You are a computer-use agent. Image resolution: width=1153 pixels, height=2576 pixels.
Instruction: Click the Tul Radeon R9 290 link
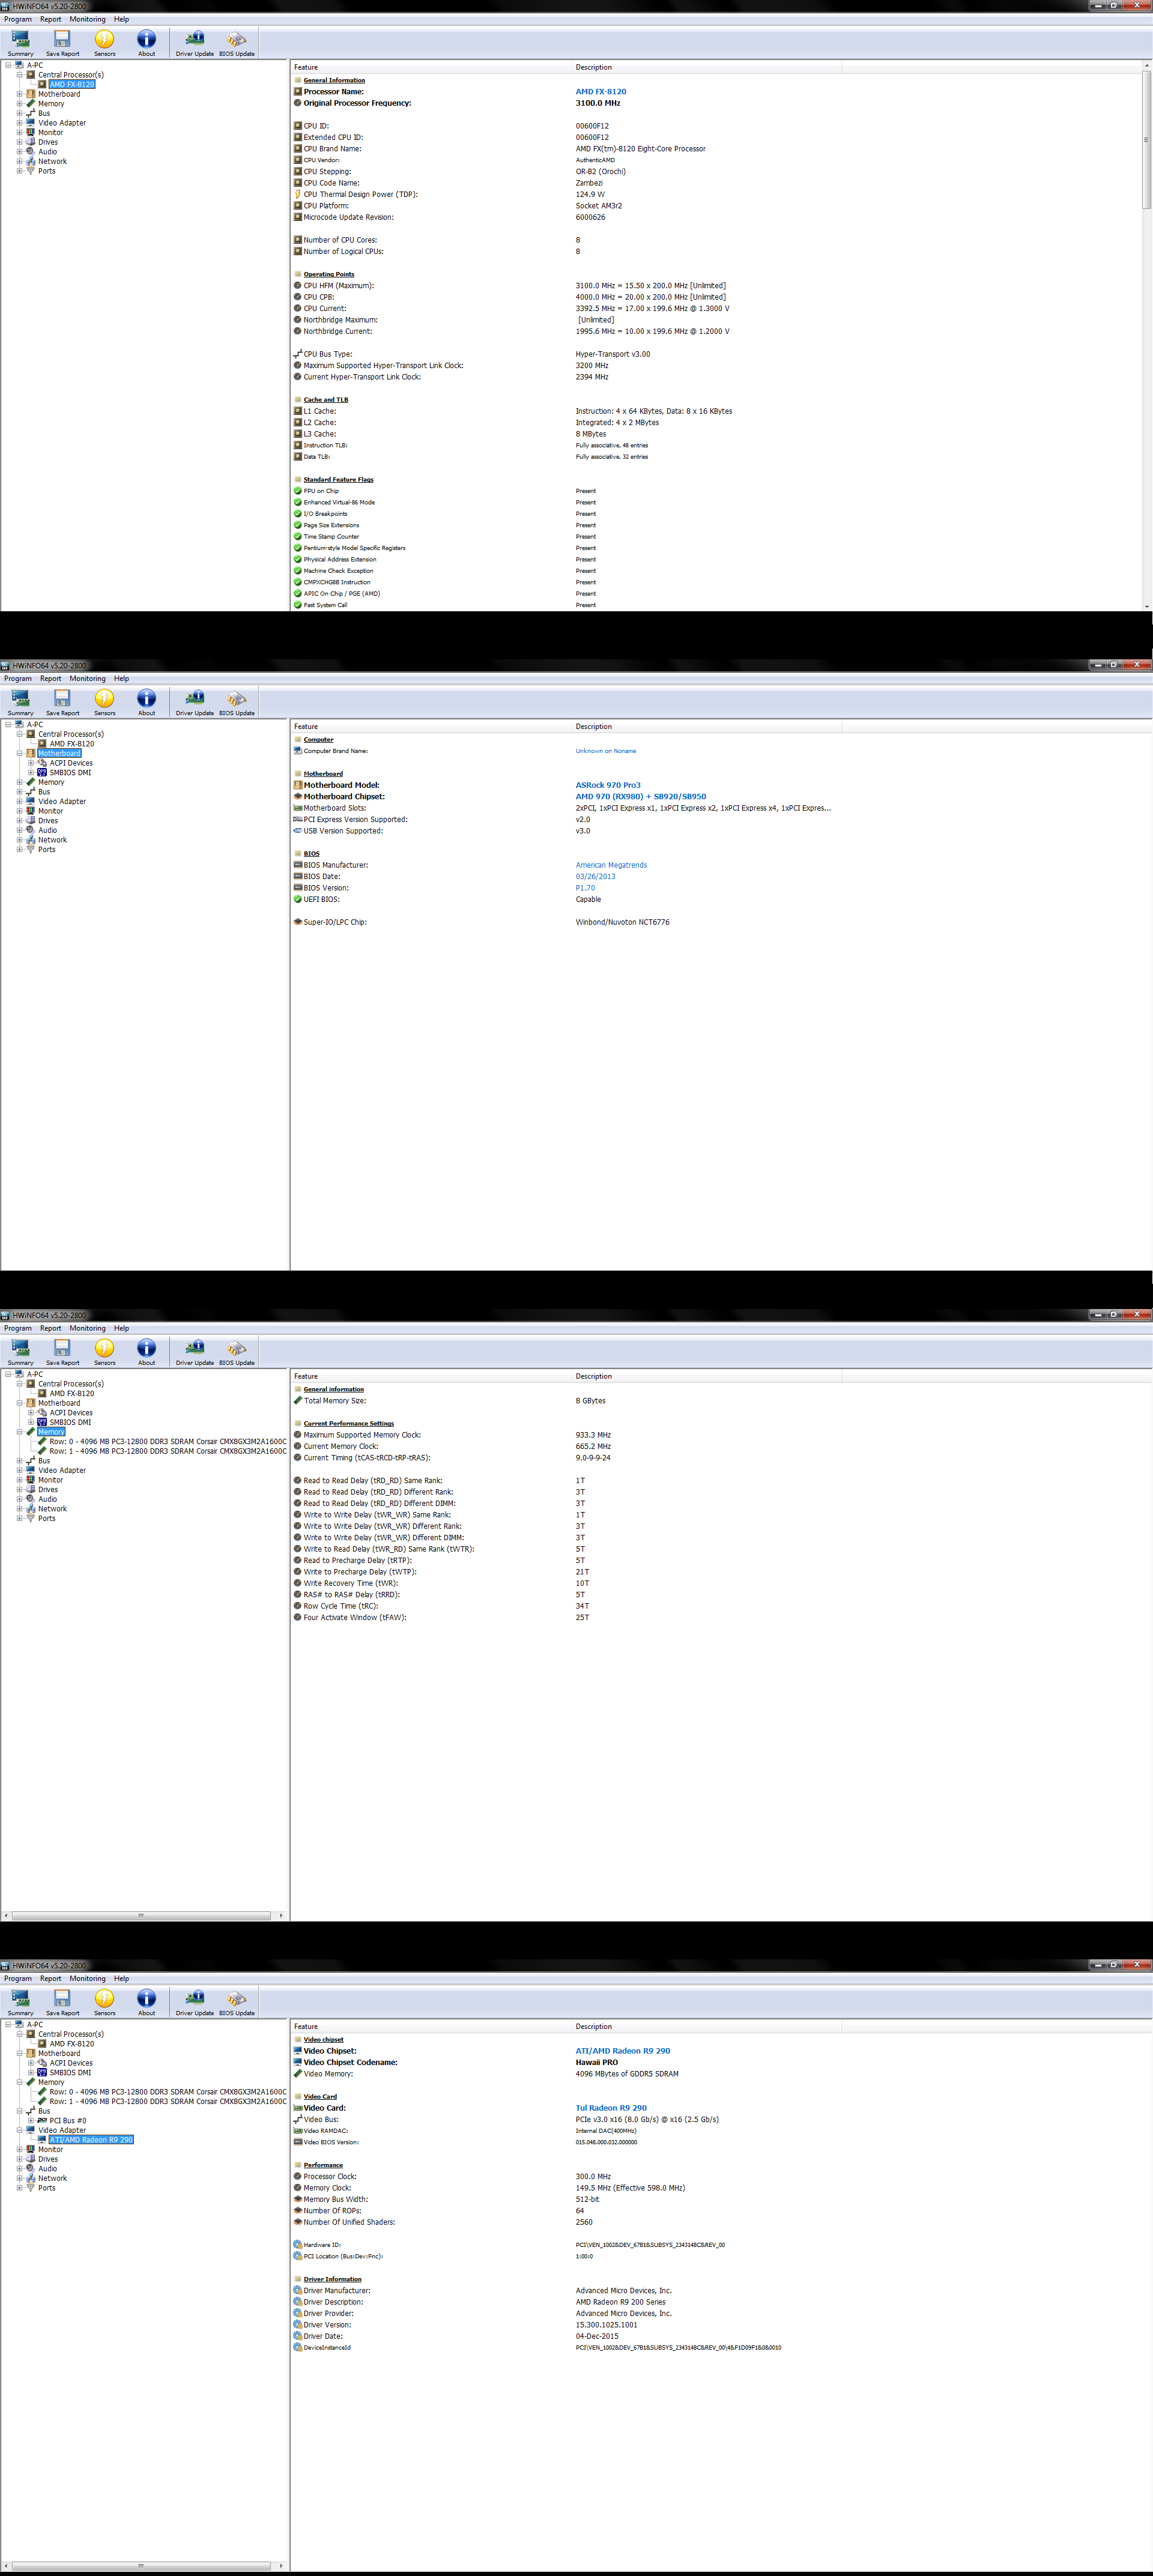(x=610, y=2108)
